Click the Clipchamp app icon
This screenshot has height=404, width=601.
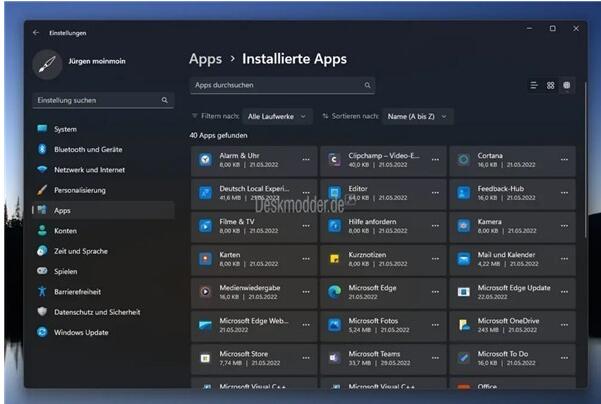(x=335, y=159)
